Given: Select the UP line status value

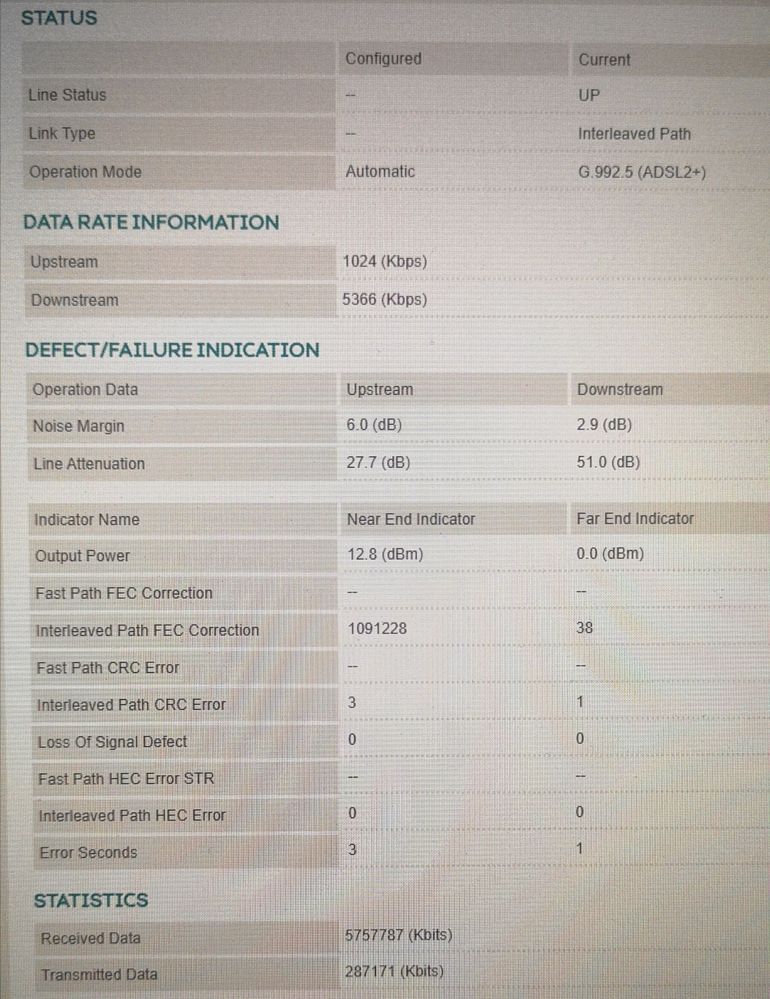Looking at the screenshot, I should (589, 96).
